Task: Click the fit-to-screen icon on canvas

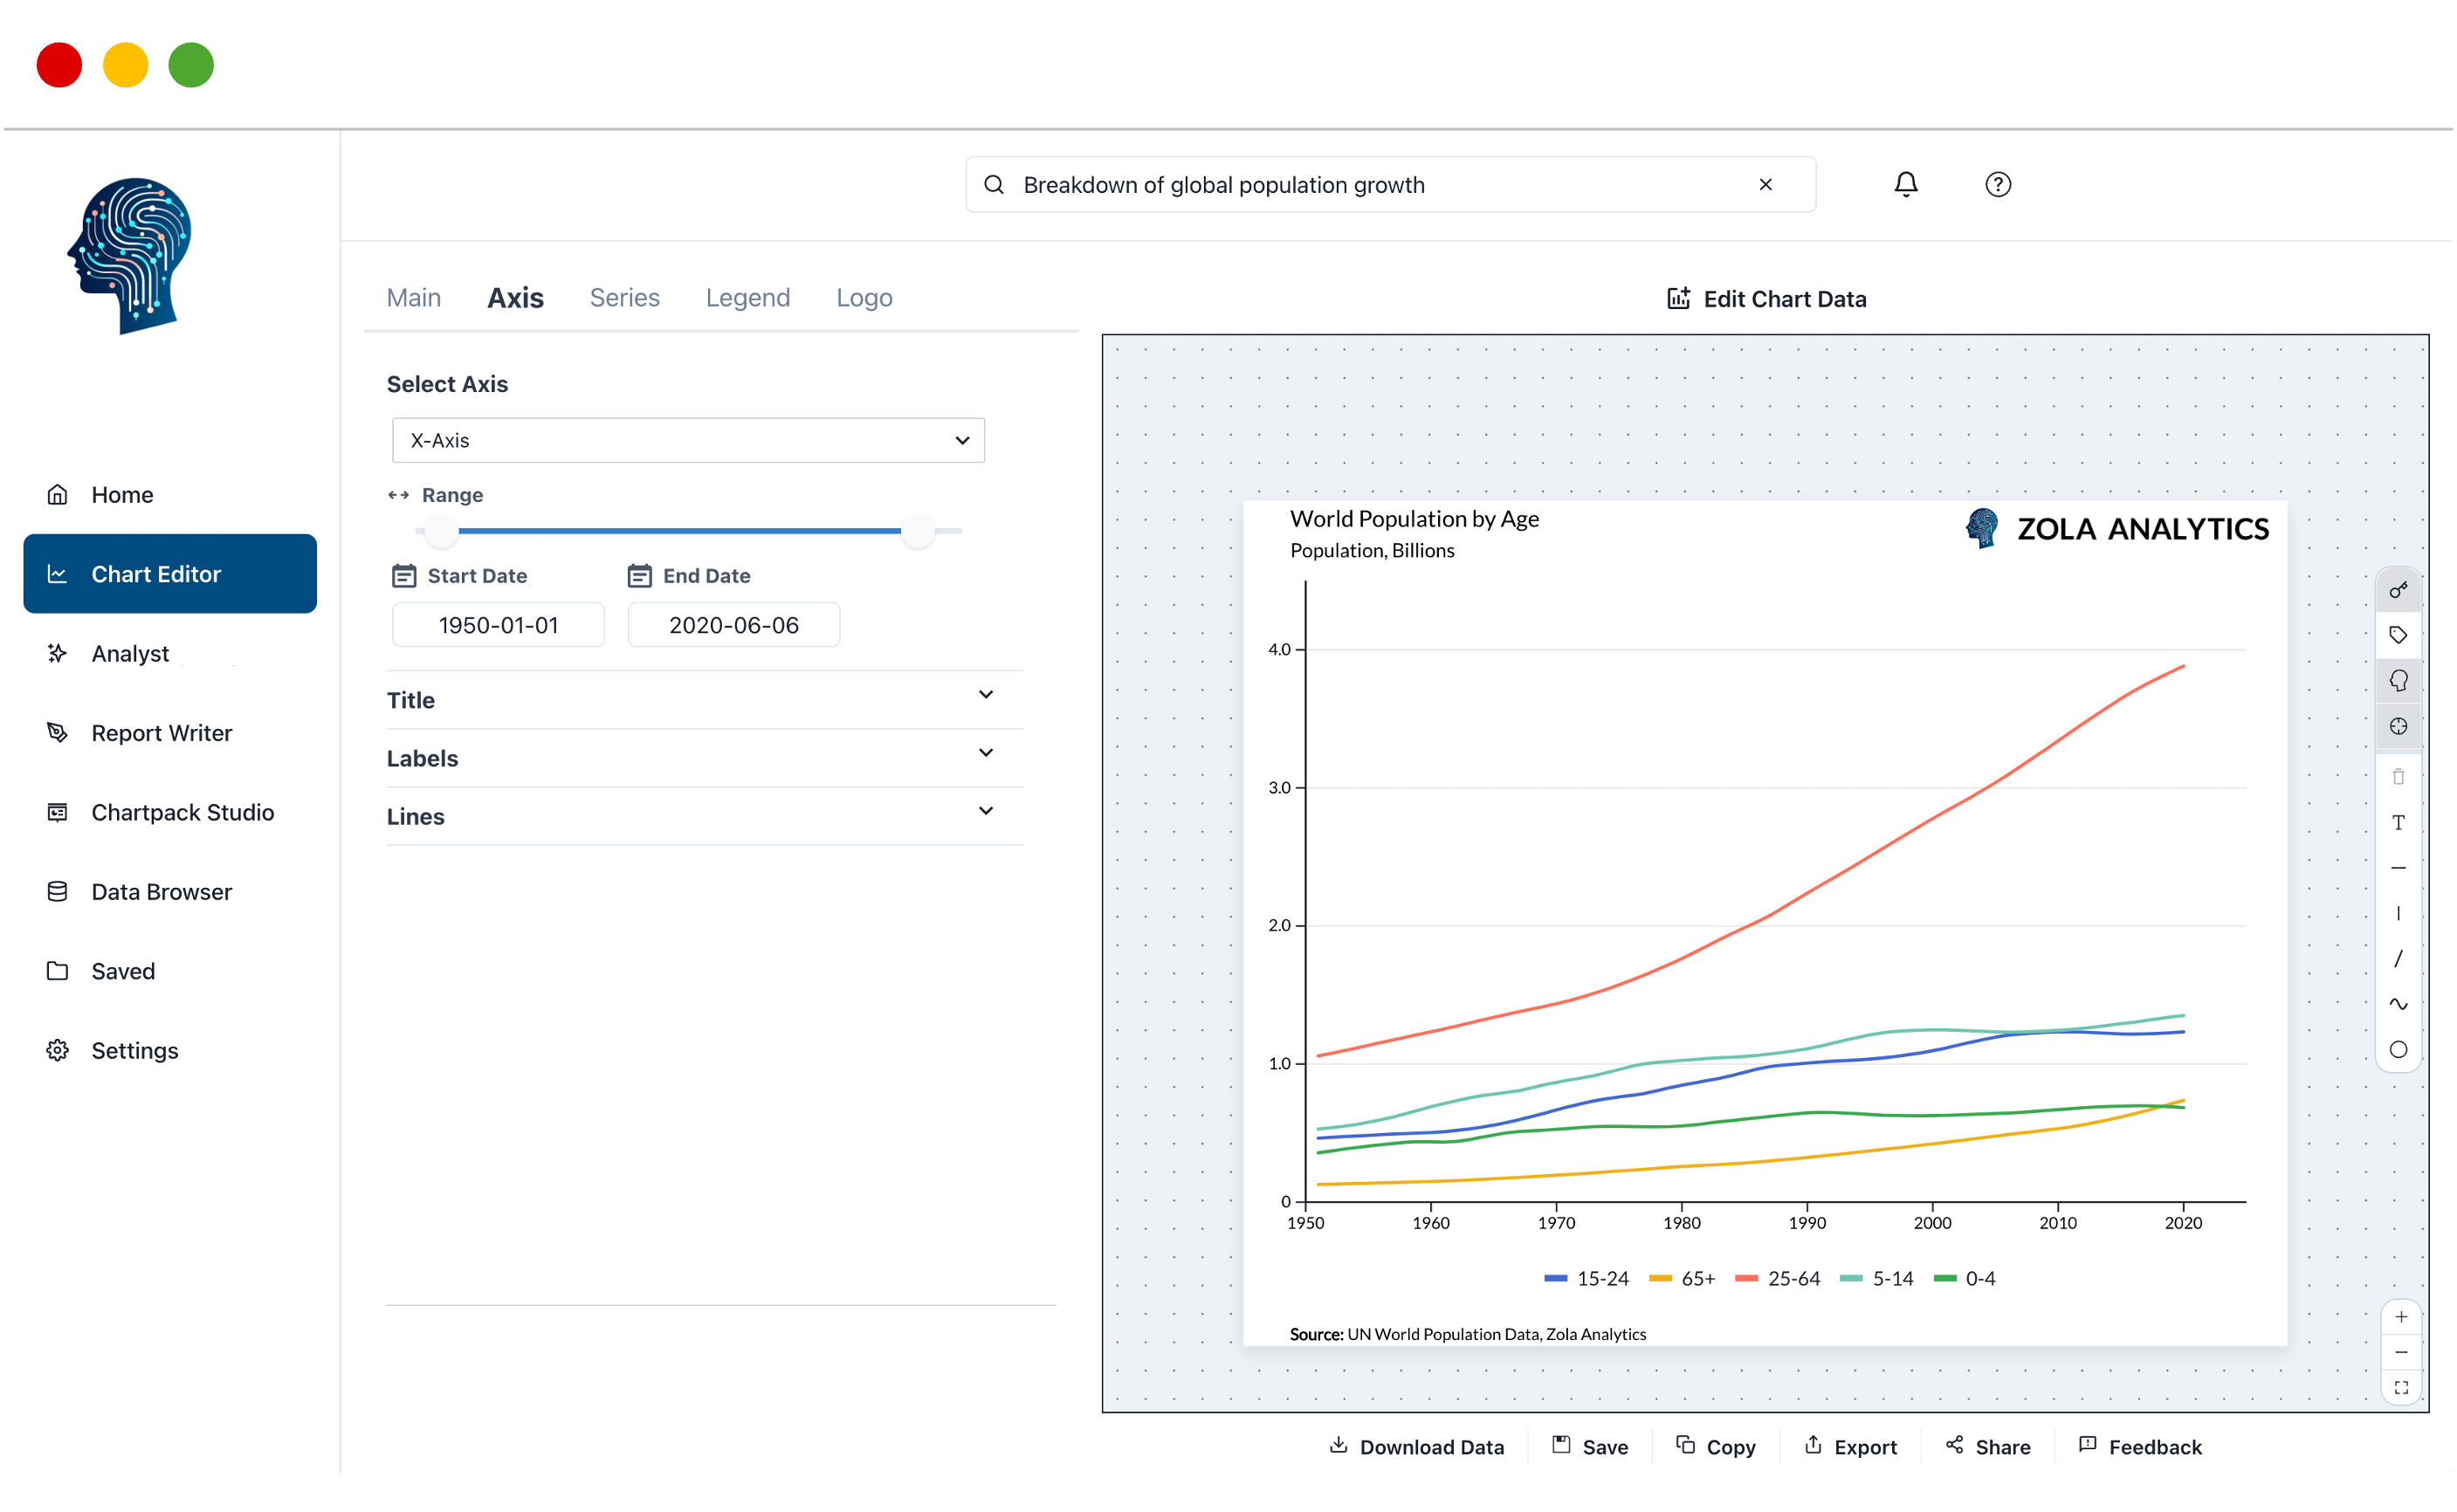Action: click(x=2400, y=1387)
